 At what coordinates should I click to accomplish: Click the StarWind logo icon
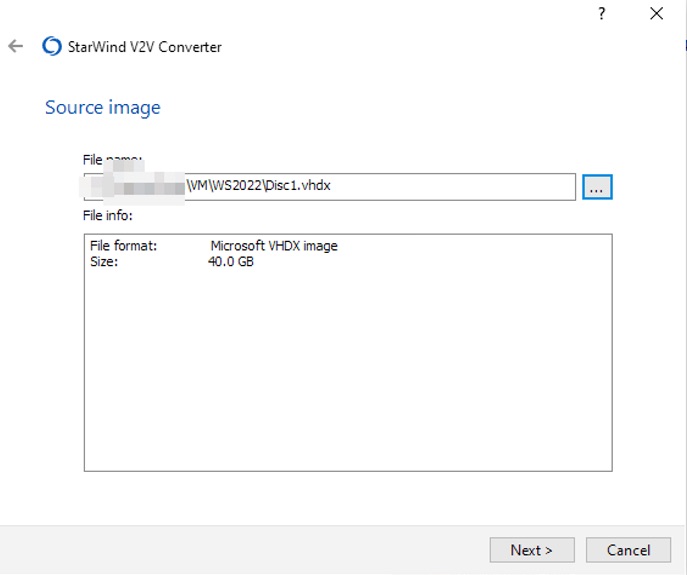[52, 46]
